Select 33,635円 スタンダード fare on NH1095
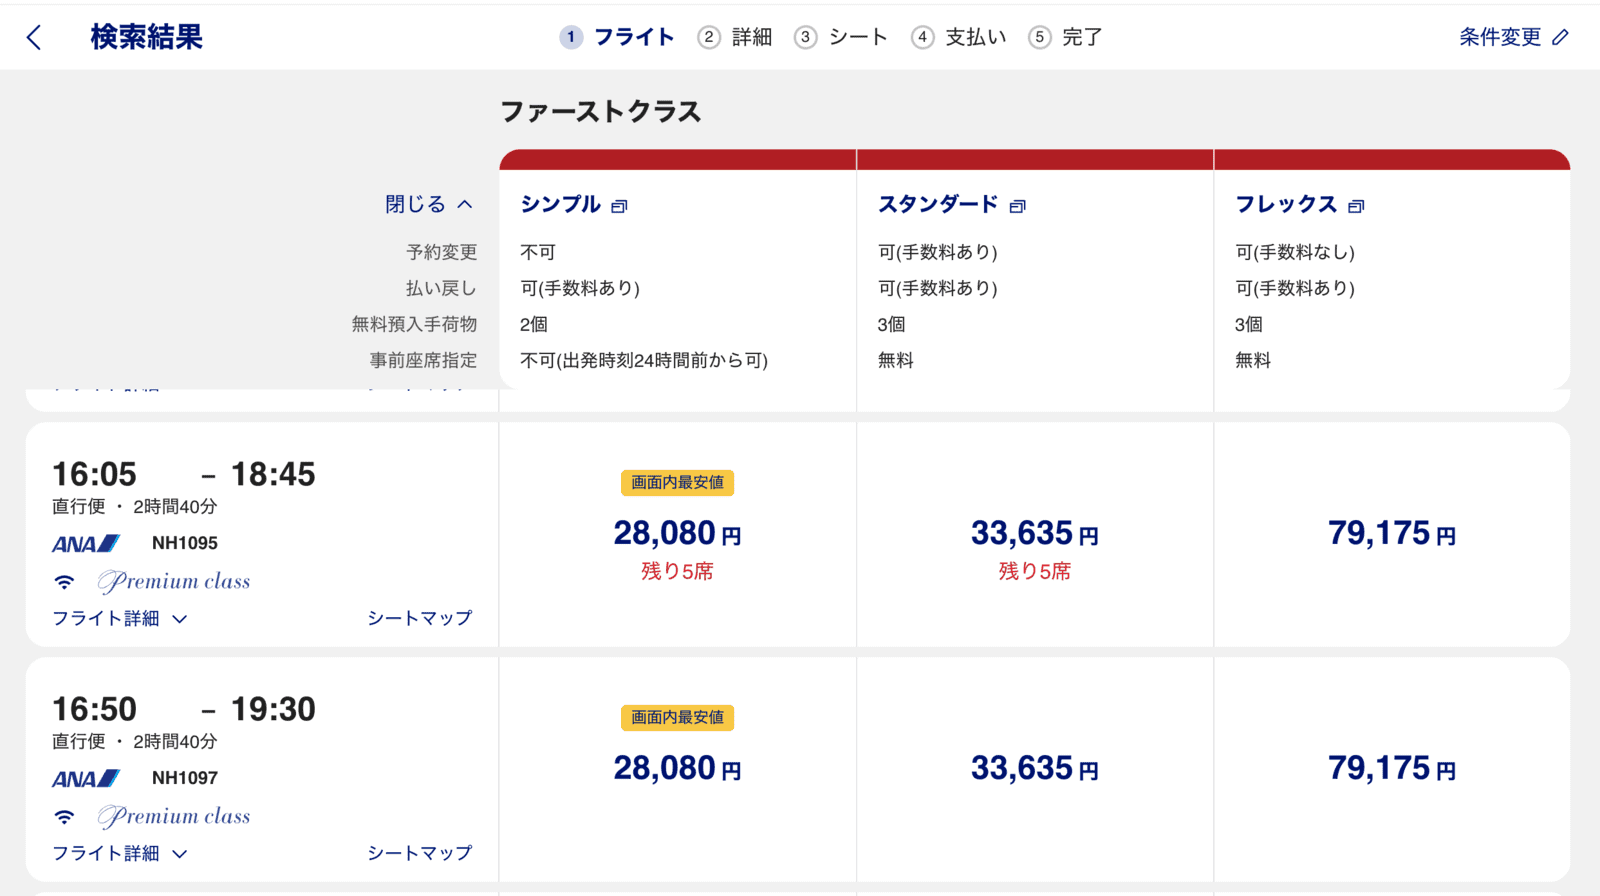This screenshot has width=1600, height=896. (x=1035, y=534)
